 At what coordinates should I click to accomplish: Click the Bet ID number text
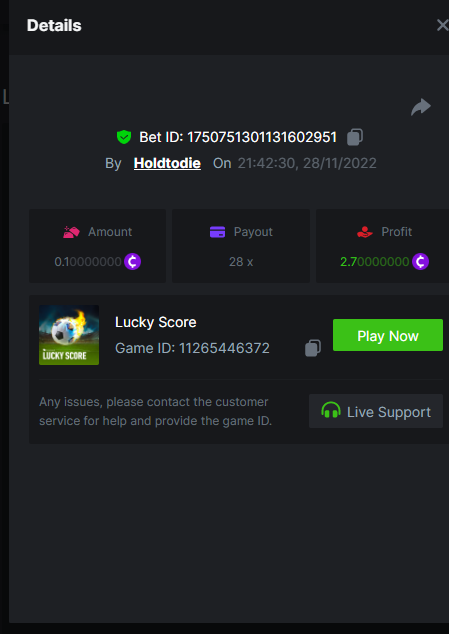(x=262, y=137)
